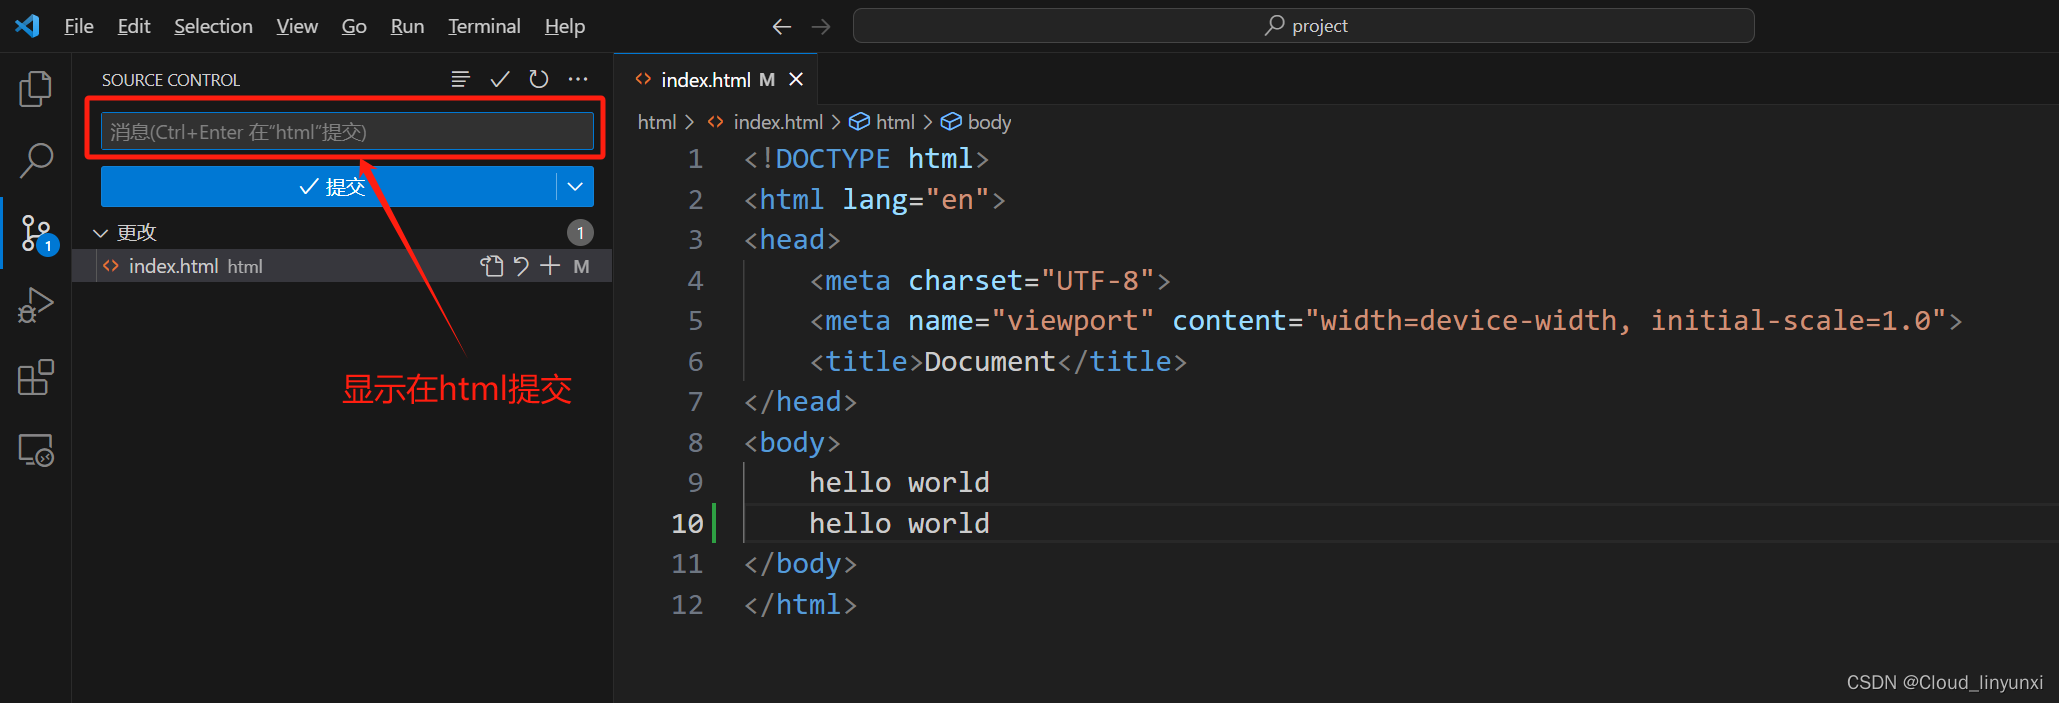Image resolution: width=2059 pixels, height=703 pixels.
Task: Open Source Control view in activity bar
Action: coord(37,233)
